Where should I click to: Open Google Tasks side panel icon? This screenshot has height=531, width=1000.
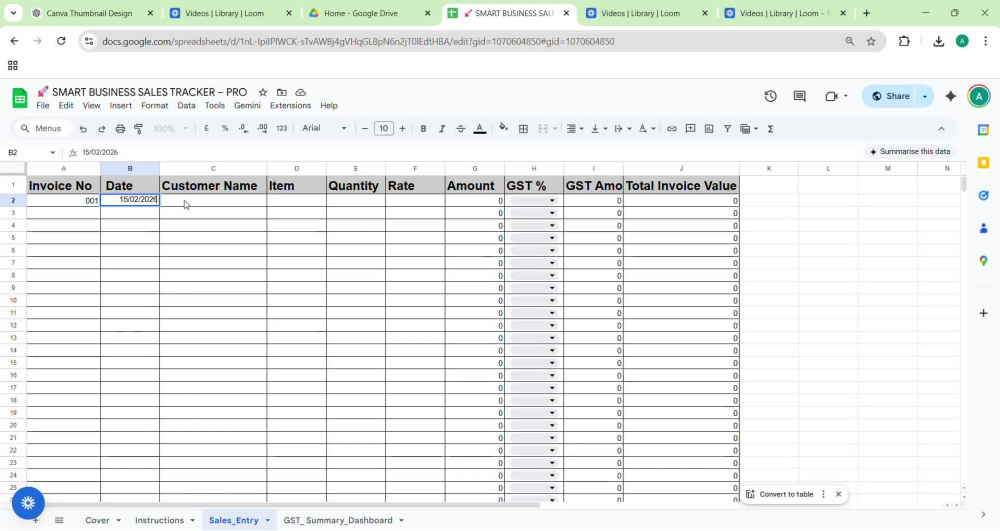[983, 195]
